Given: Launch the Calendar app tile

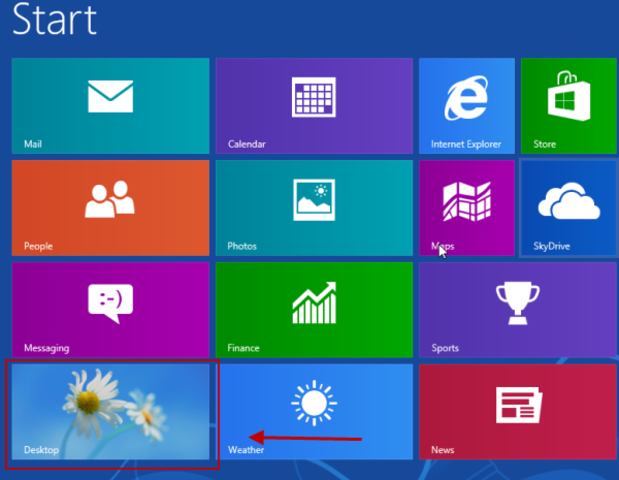Looking at the screenshot, I should tap(314, 106).
